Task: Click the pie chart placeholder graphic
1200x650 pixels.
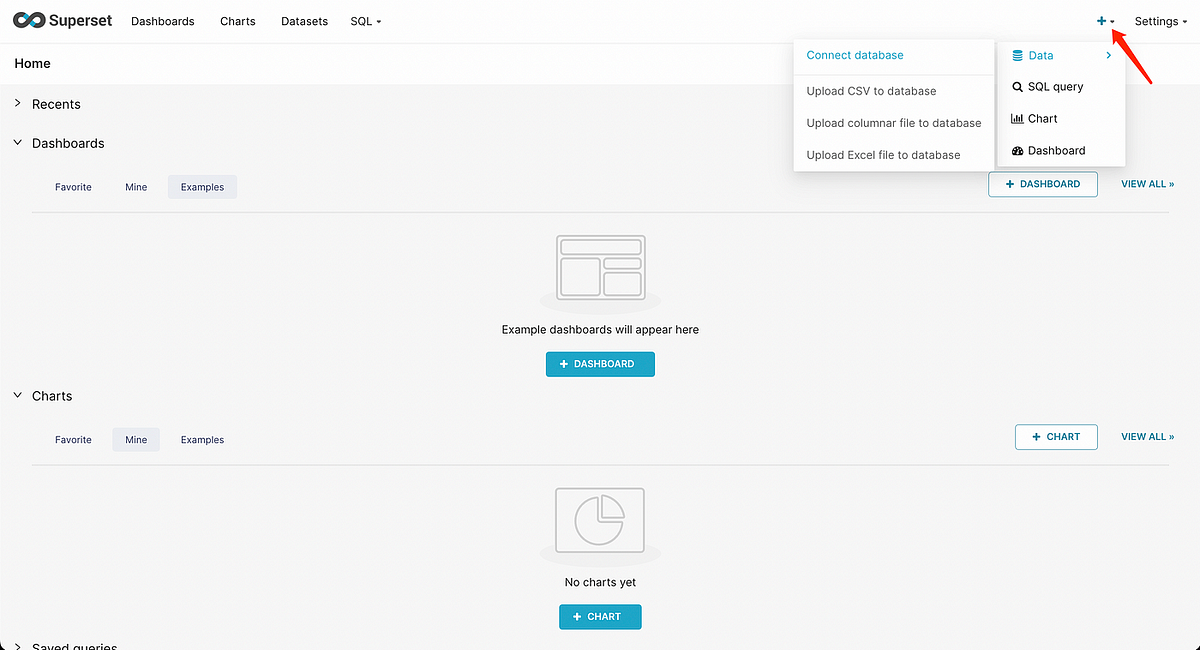Action: [599, 520]
